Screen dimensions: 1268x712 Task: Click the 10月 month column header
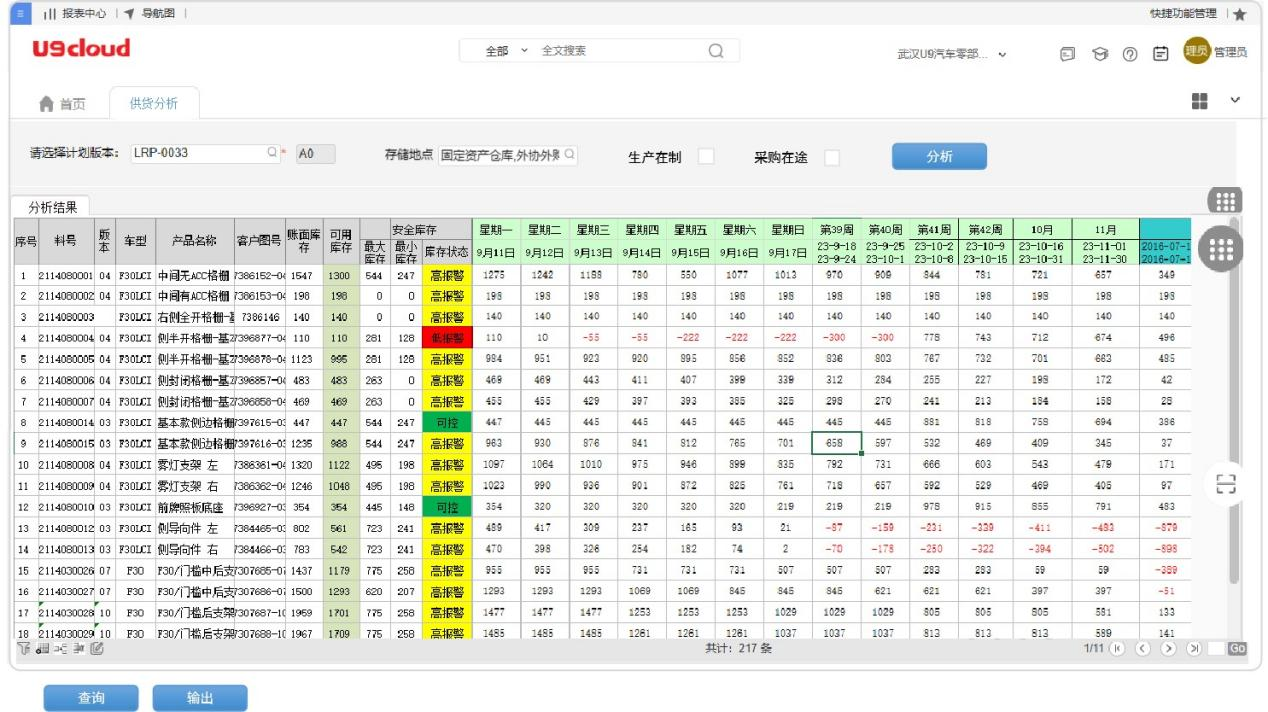[1042, 229]
